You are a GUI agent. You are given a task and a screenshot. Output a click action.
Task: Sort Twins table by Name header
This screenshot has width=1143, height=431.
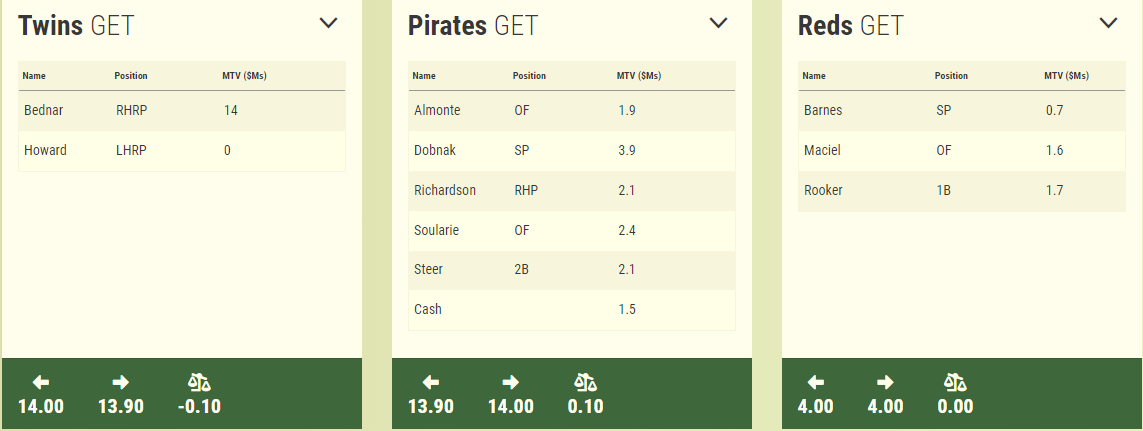tap(35, 76)
